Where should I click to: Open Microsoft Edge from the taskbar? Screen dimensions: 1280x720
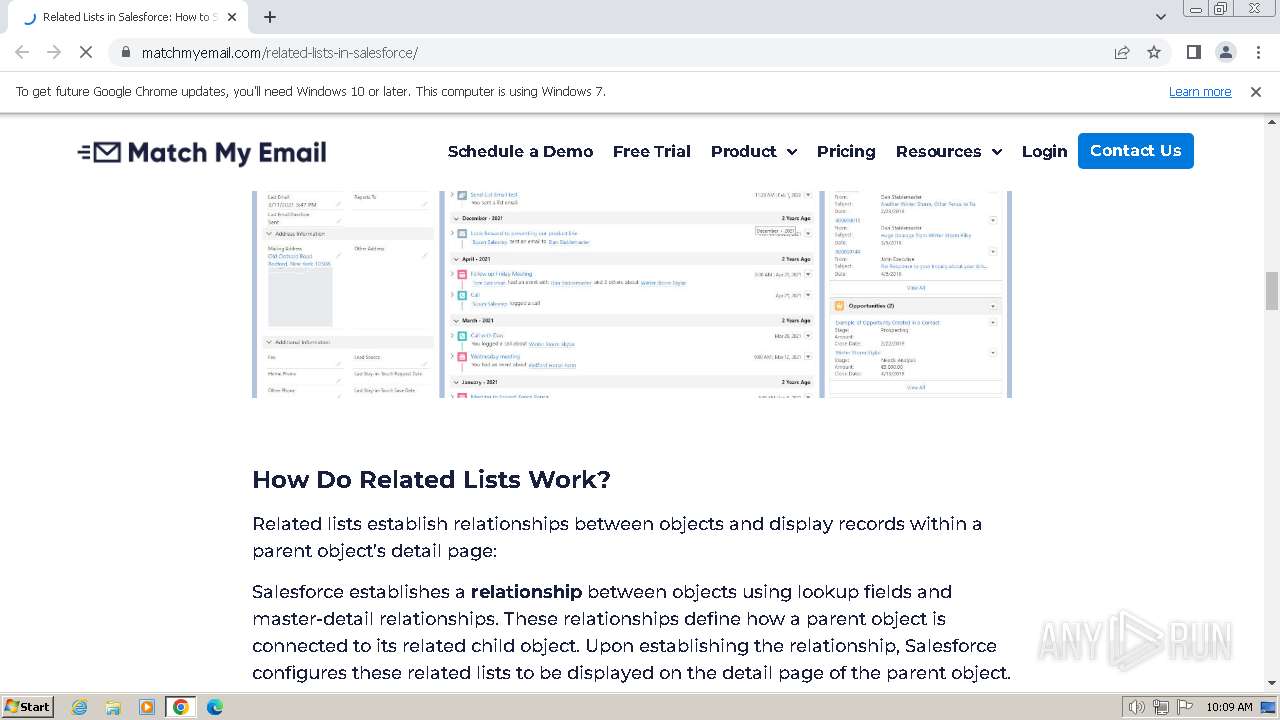[215, 707]
